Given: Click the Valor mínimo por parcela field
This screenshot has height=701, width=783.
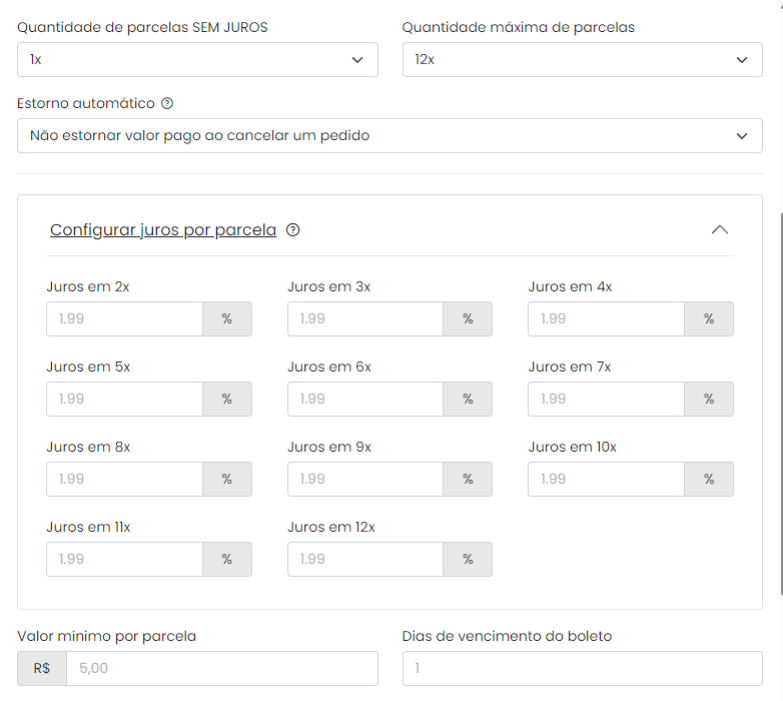Looking at the screenshot, I should pyautogui.click(x=222, y=668).
